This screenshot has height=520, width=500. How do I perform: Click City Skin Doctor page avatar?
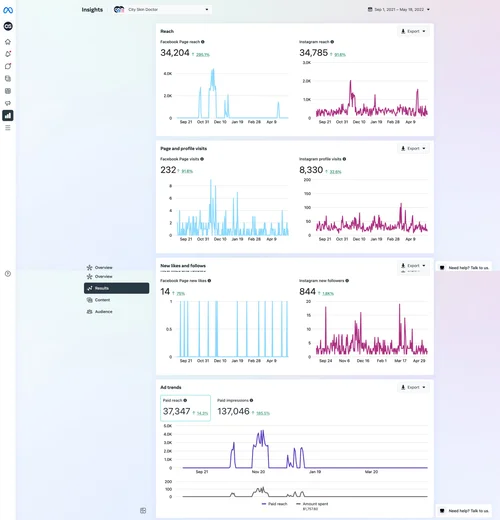(119, 10)
